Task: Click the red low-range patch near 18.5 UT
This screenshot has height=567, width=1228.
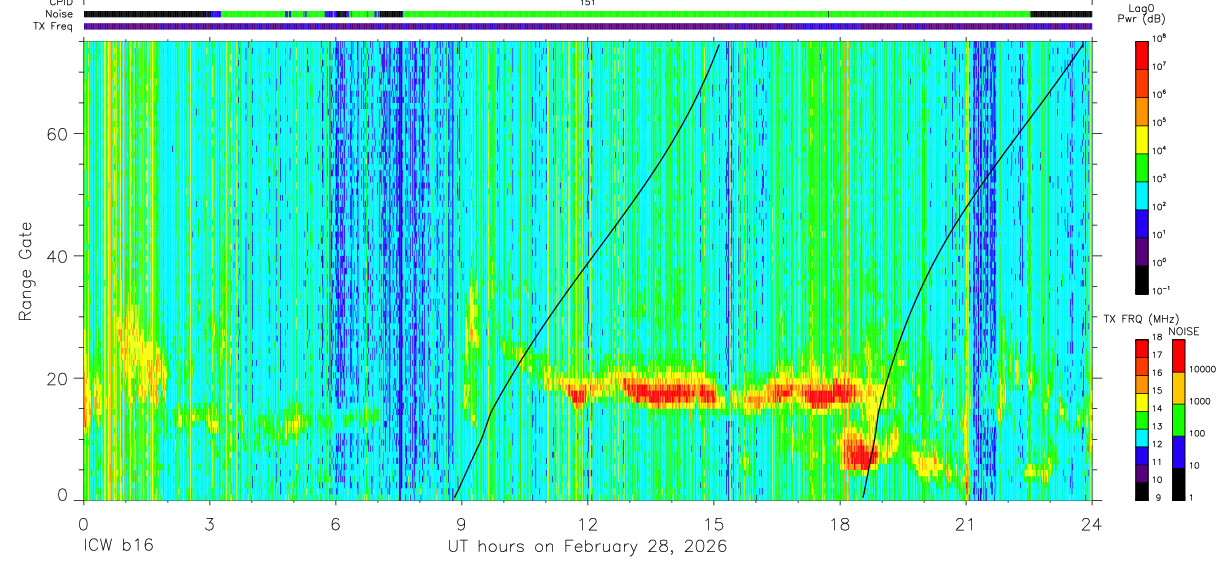Action: pos(860,457)
